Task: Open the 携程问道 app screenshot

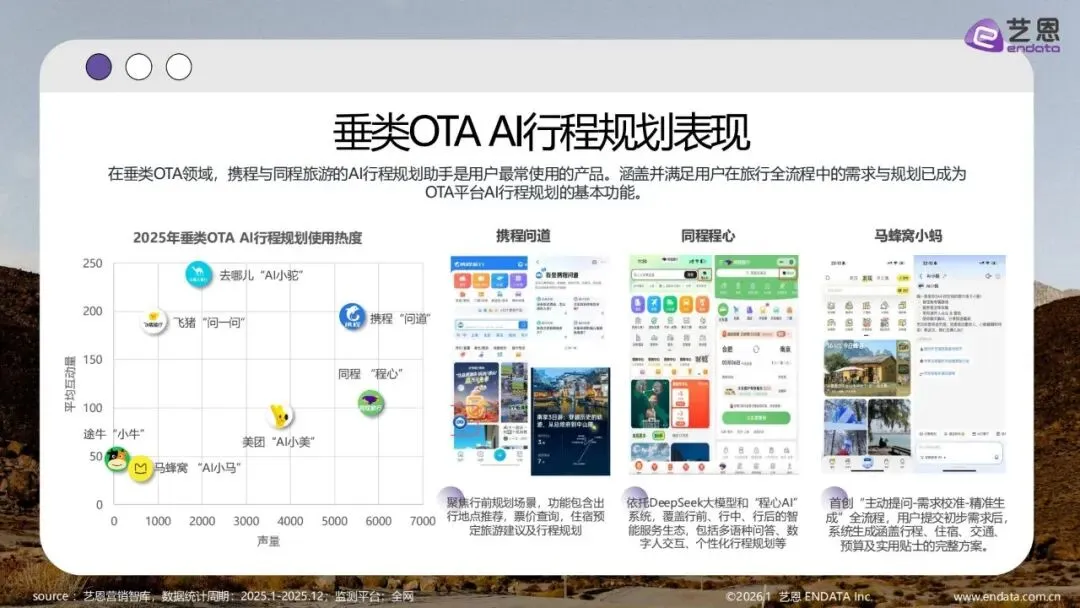Action: (530, 366)
